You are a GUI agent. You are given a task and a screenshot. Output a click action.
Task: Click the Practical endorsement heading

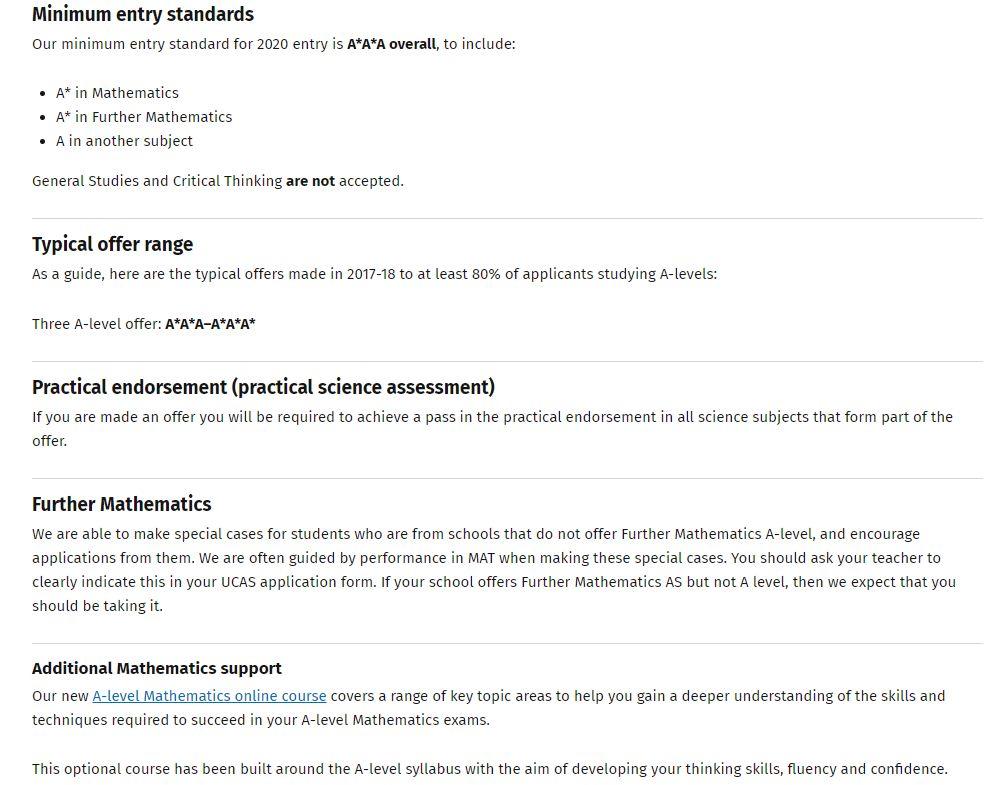tap(263, 387)
